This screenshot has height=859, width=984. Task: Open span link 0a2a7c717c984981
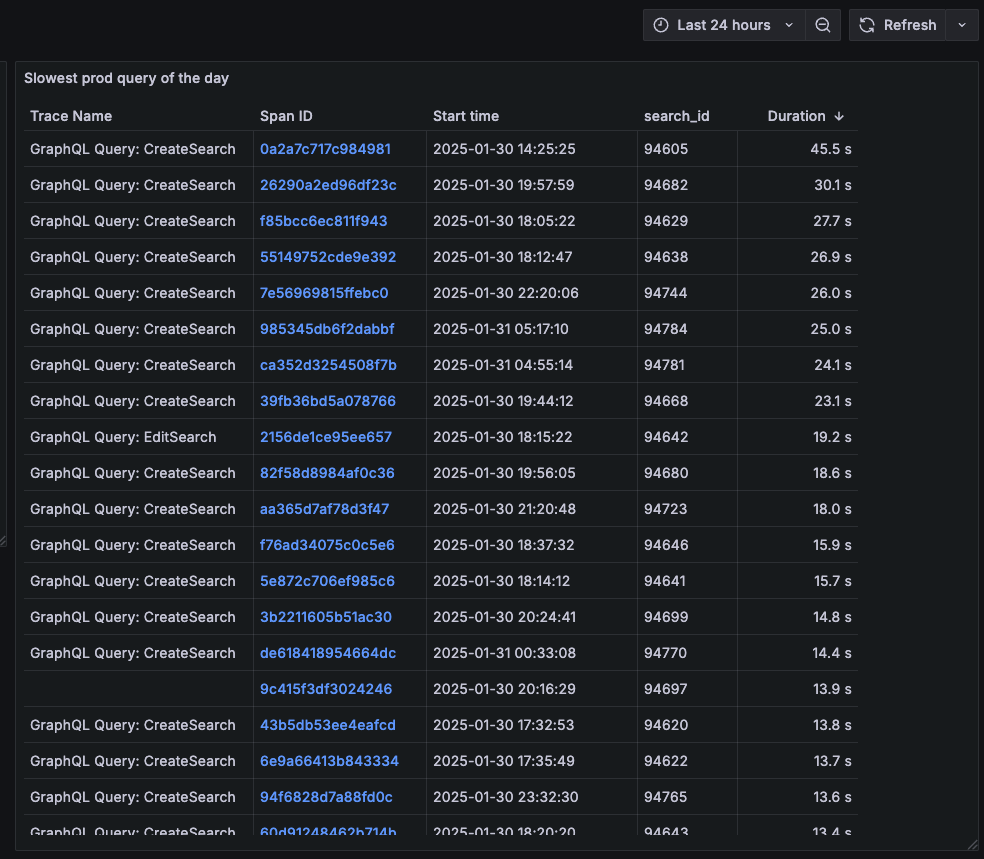pyautogui.click(x=325, y=149)
